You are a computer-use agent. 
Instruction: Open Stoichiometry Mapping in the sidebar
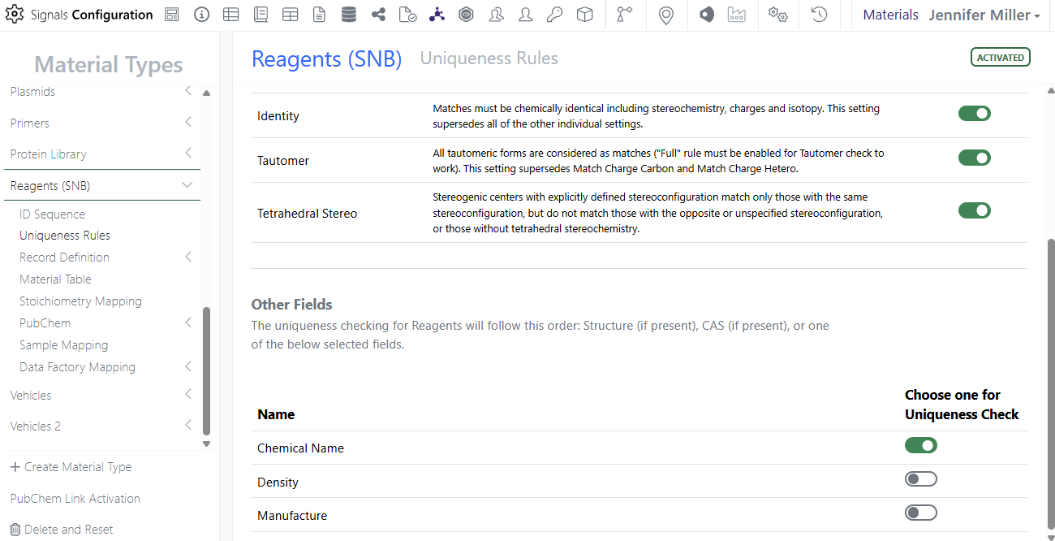pos(80,301)
